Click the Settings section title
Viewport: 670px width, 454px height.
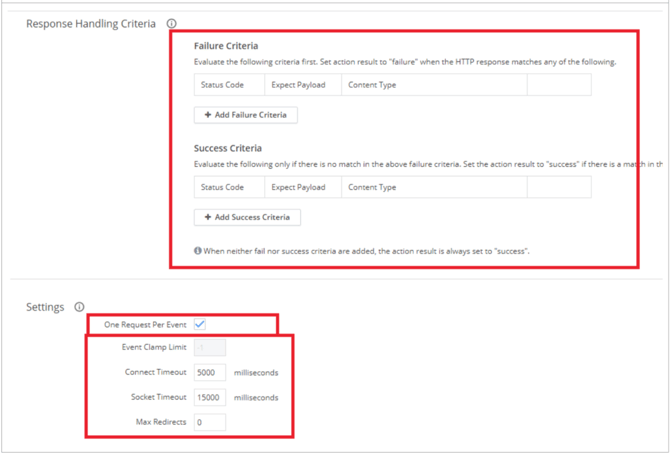point(45,307)
